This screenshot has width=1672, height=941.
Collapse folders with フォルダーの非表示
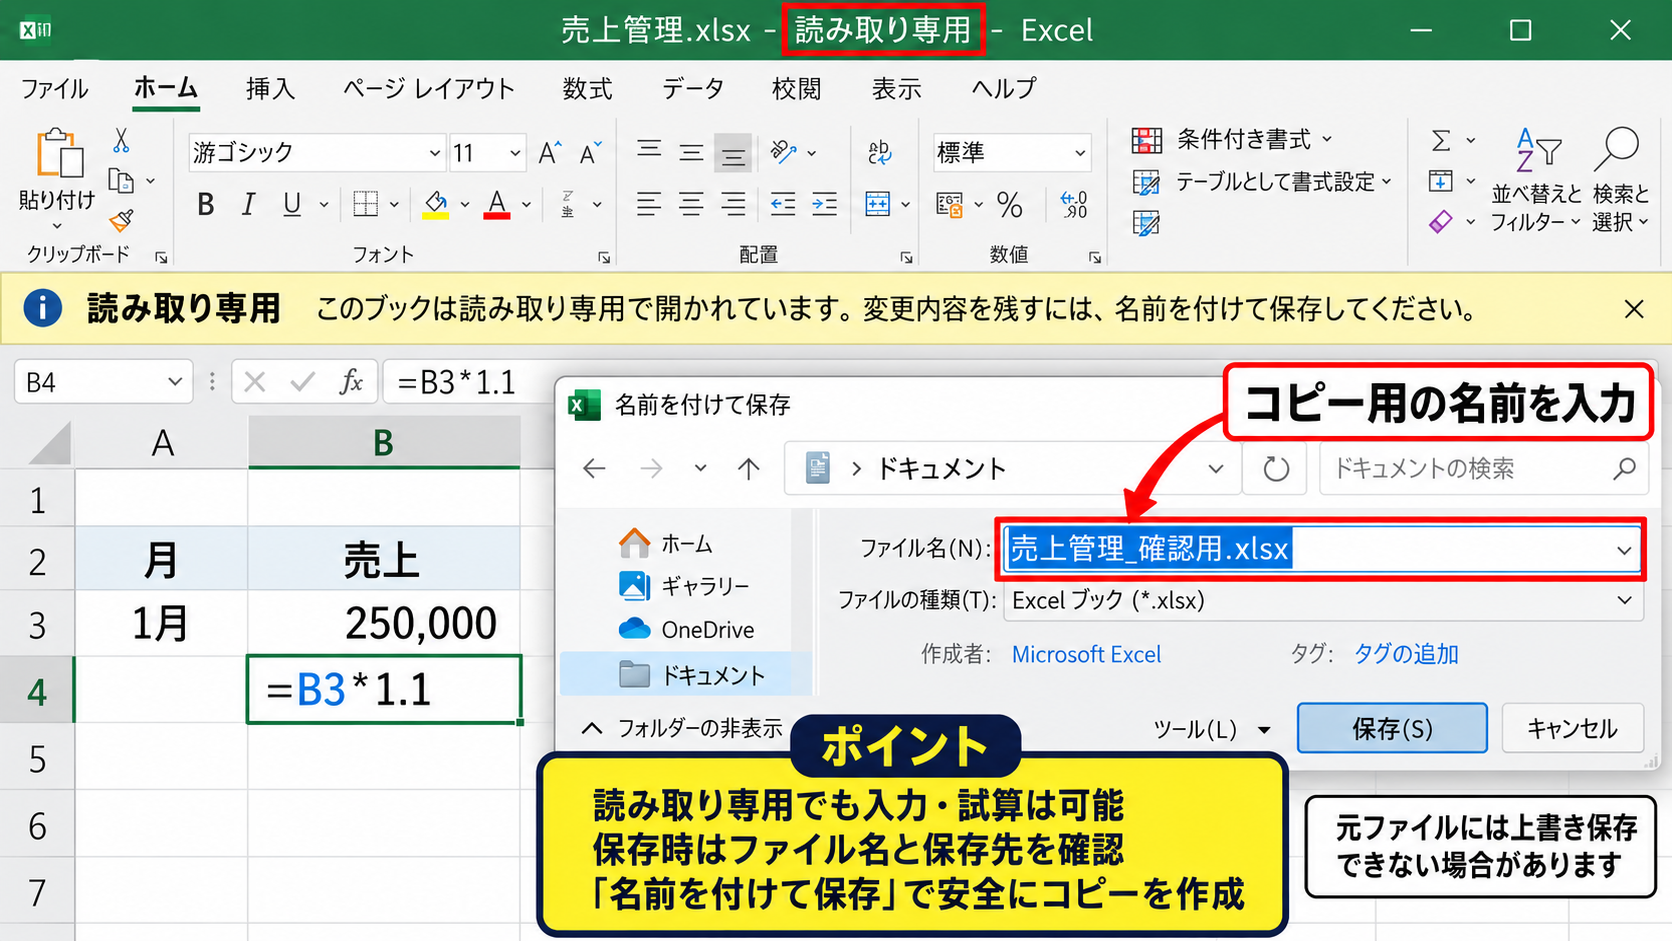(x=683, y=728)
